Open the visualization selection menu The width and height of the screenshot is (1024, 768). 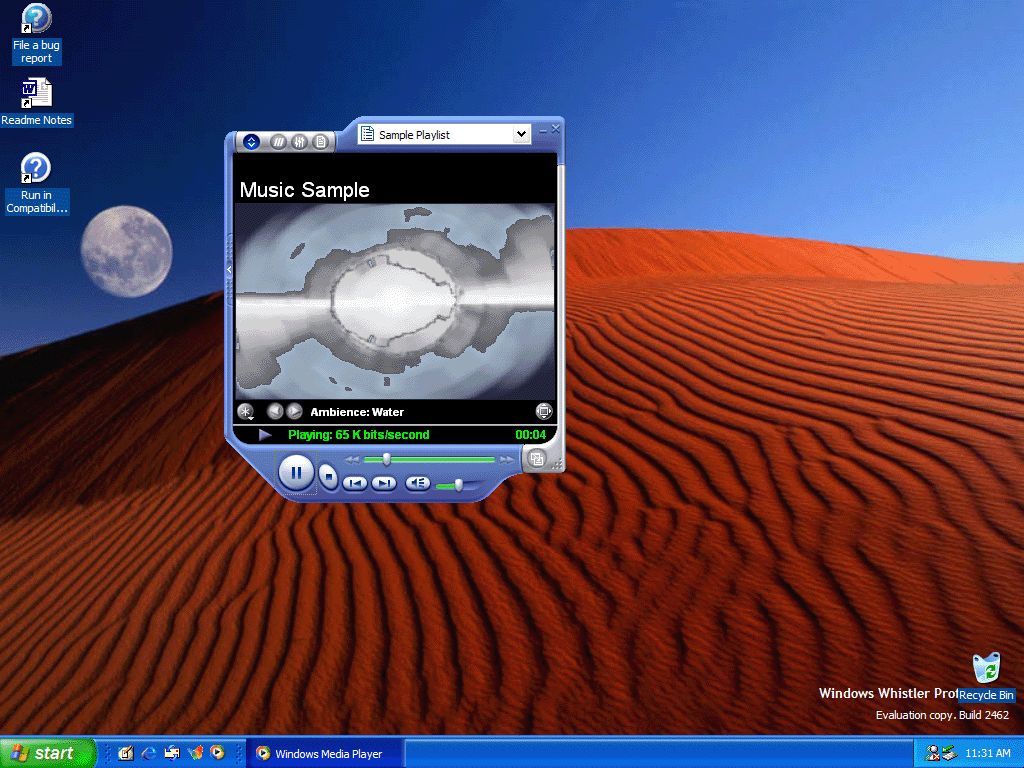tap(246, 411)
